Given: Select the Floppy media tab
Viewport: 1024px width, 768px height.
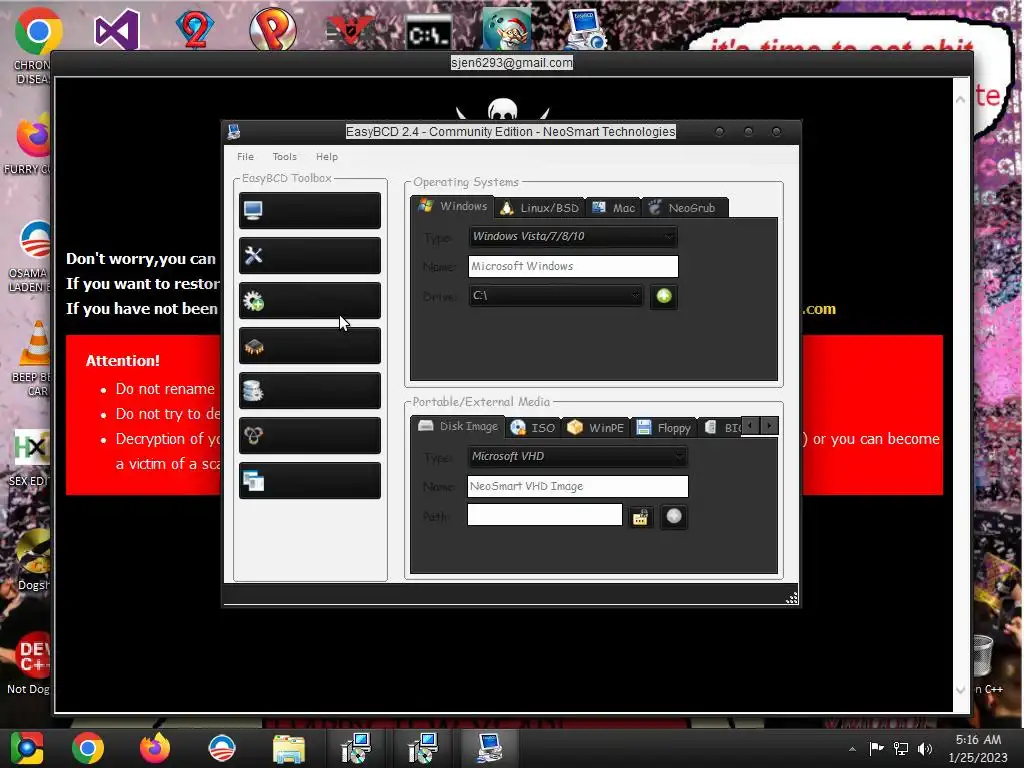Looking at the screenshot, I should tap(663, 428).
